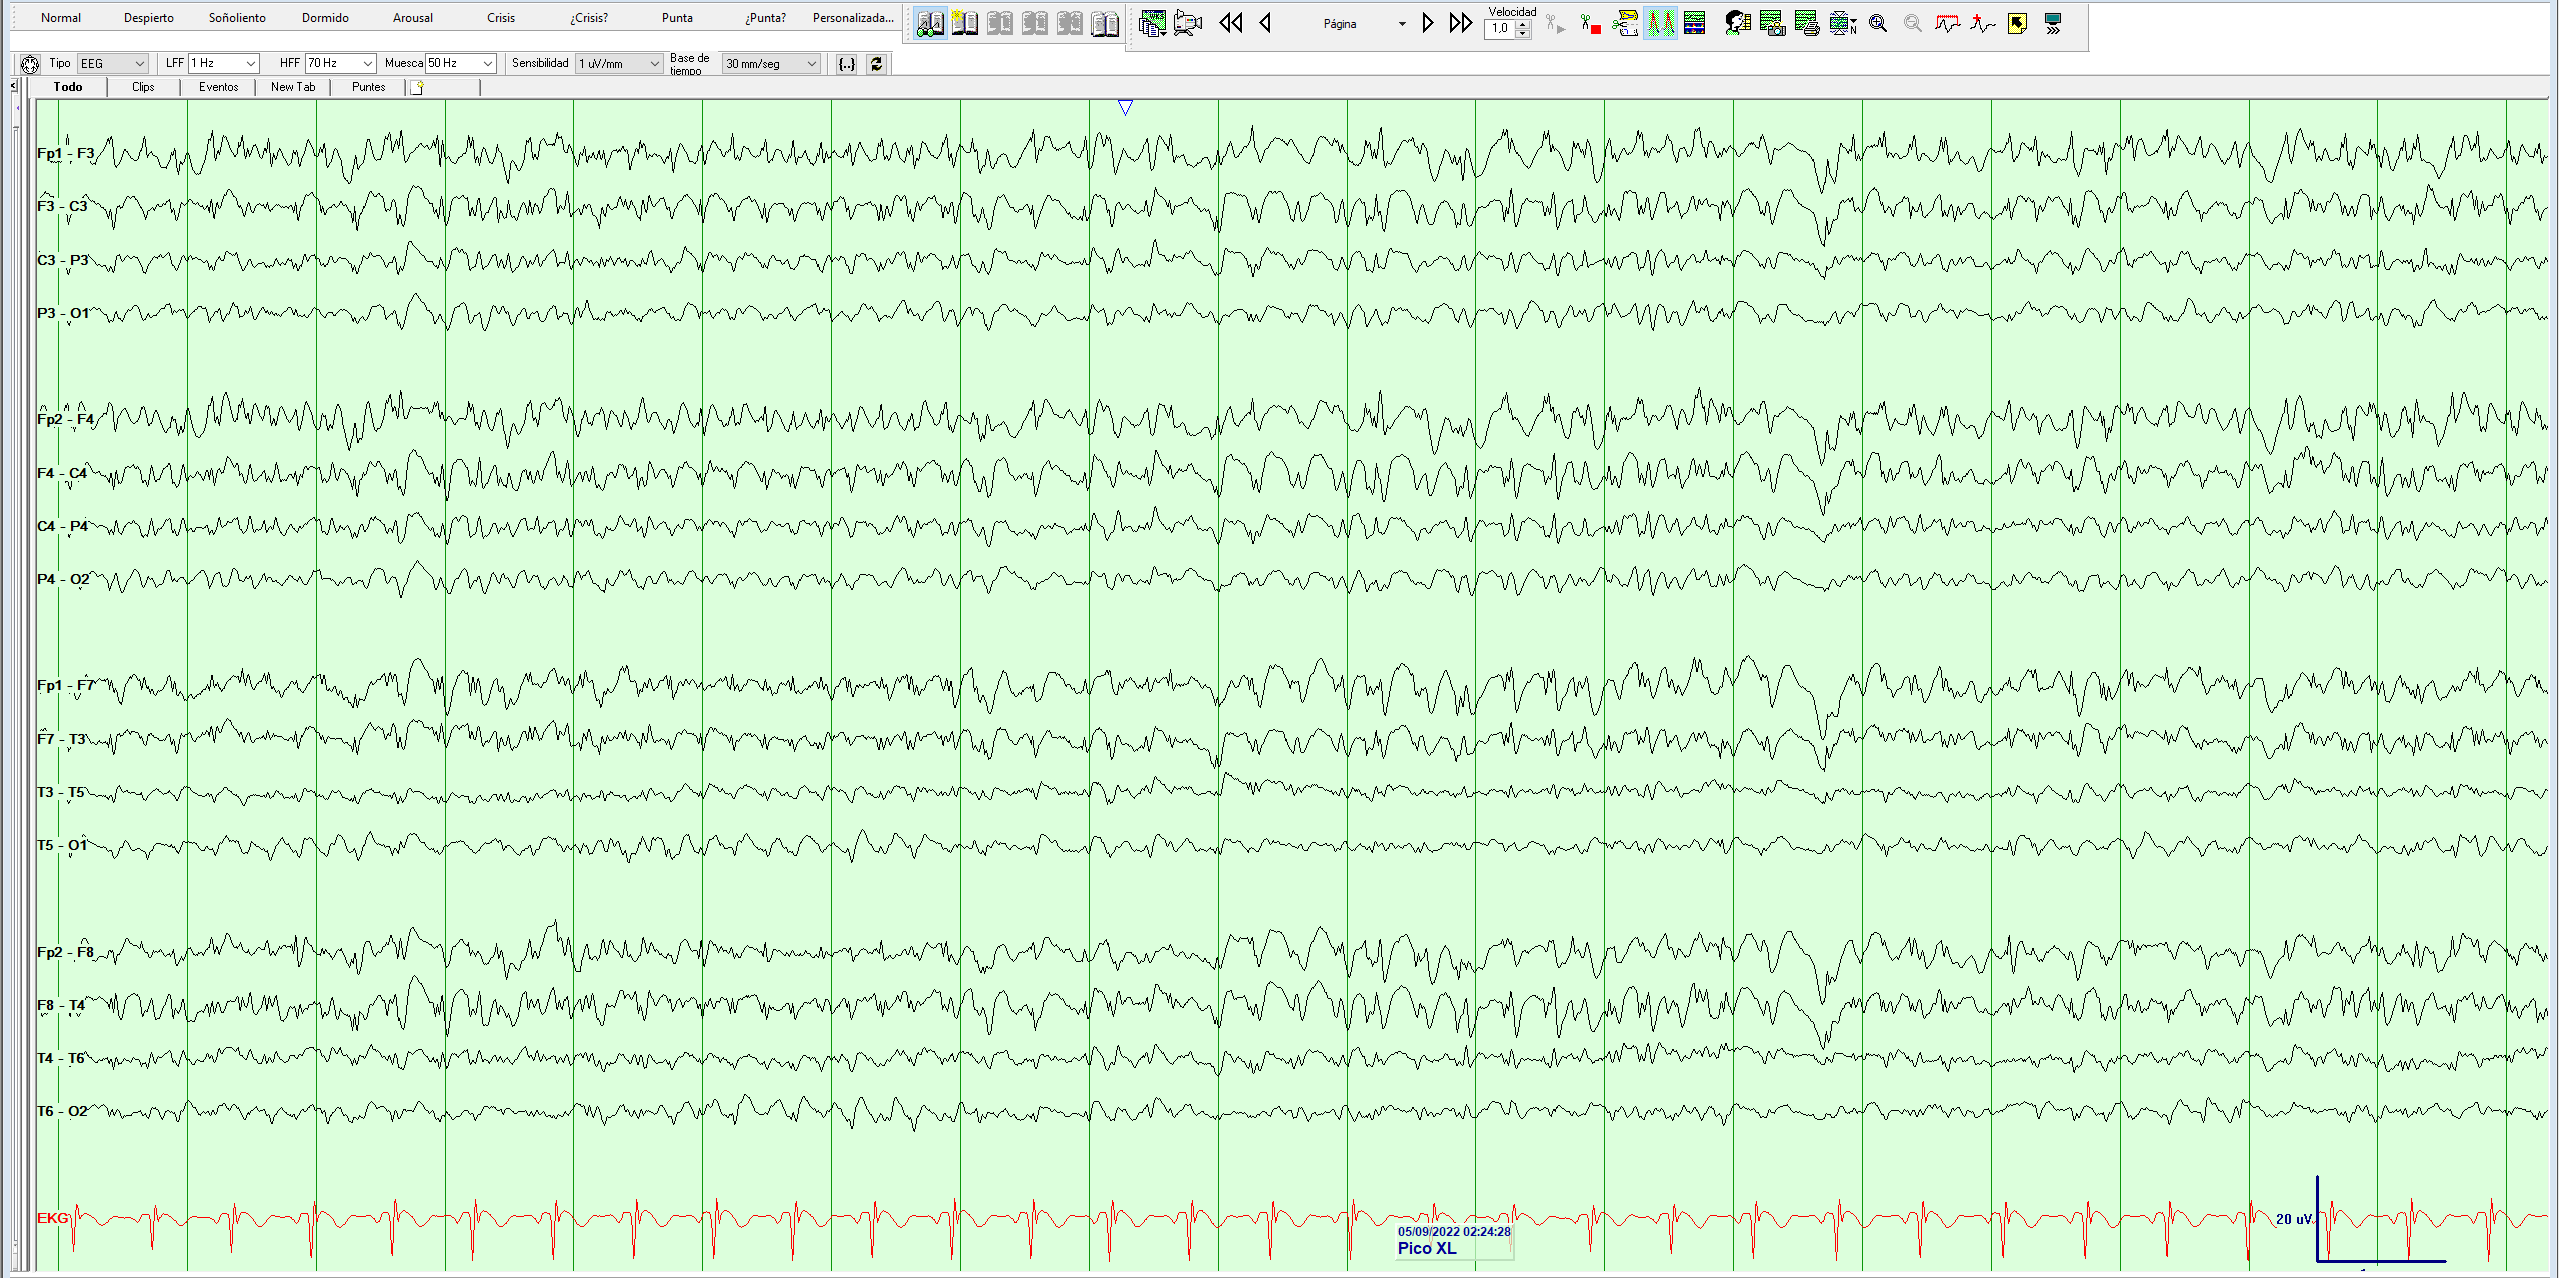
Task: Click the Velocidad value field showing 1,0
Action: (1500, 29)
